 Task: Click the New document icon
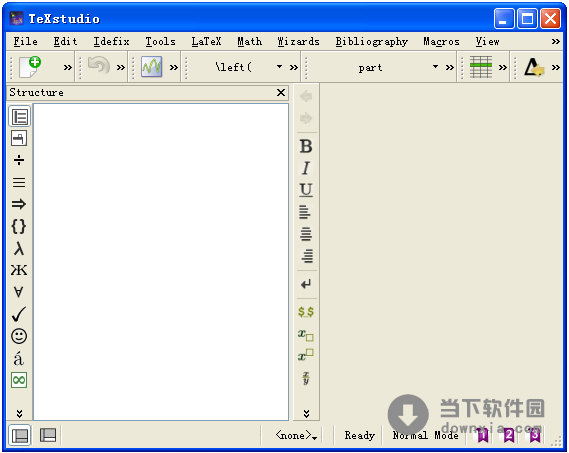(x=30, y=67)
